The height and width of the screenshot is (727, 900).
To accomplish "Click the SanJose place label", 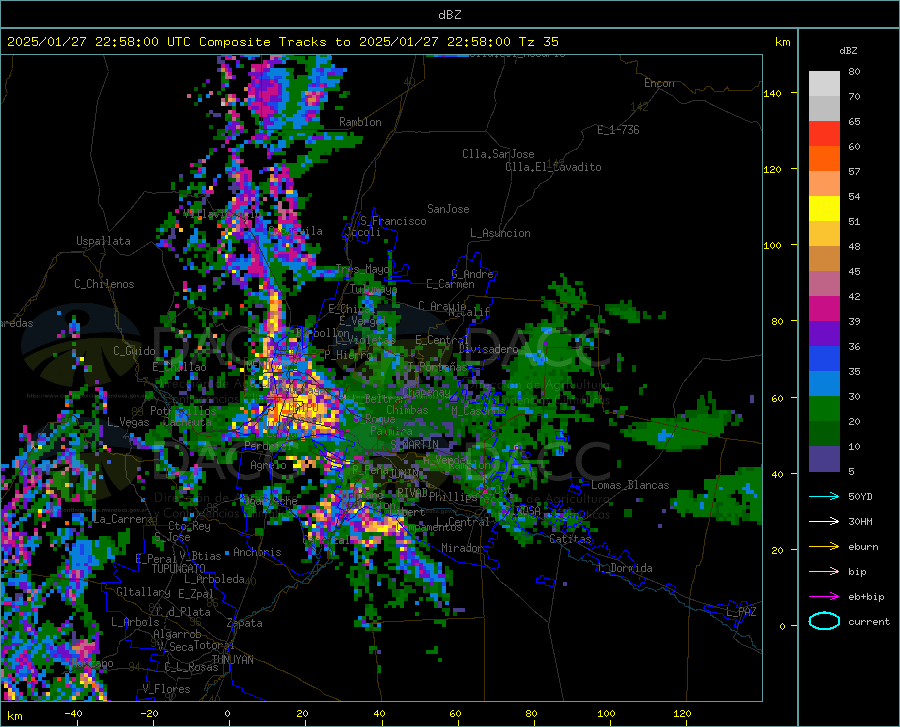I will pyautogui.click(x=448, y=209).
